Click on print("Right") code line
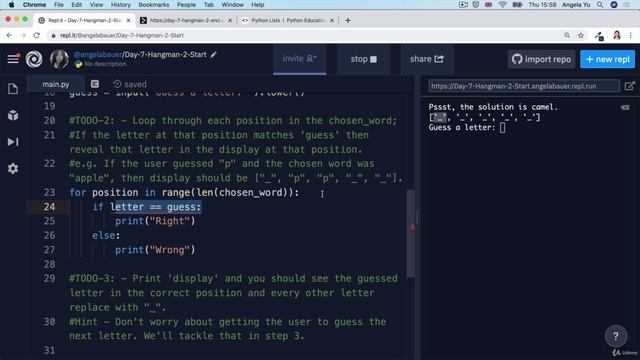 coord(155,221)
